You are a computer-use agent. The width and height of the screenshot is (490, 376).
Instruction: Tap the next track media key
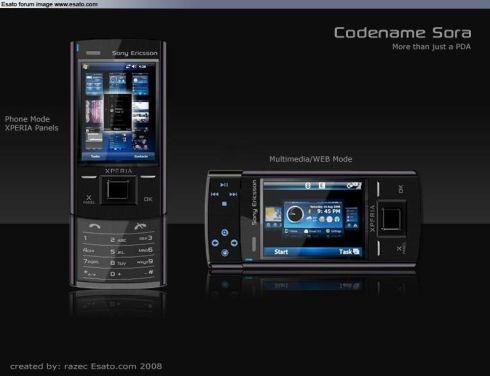point(233,194)
